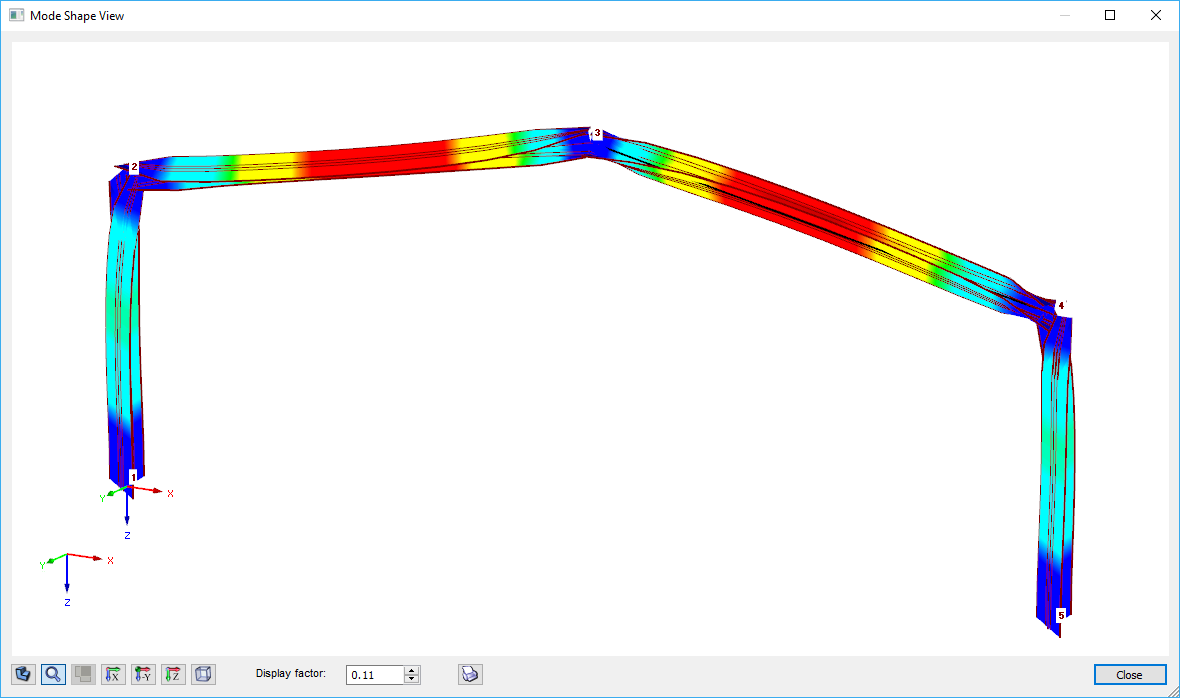Image resolution: width=1180 pixels, height=698 pixels.
Task: Maximize the Mode Shape View window
Action: [1110, 15]
